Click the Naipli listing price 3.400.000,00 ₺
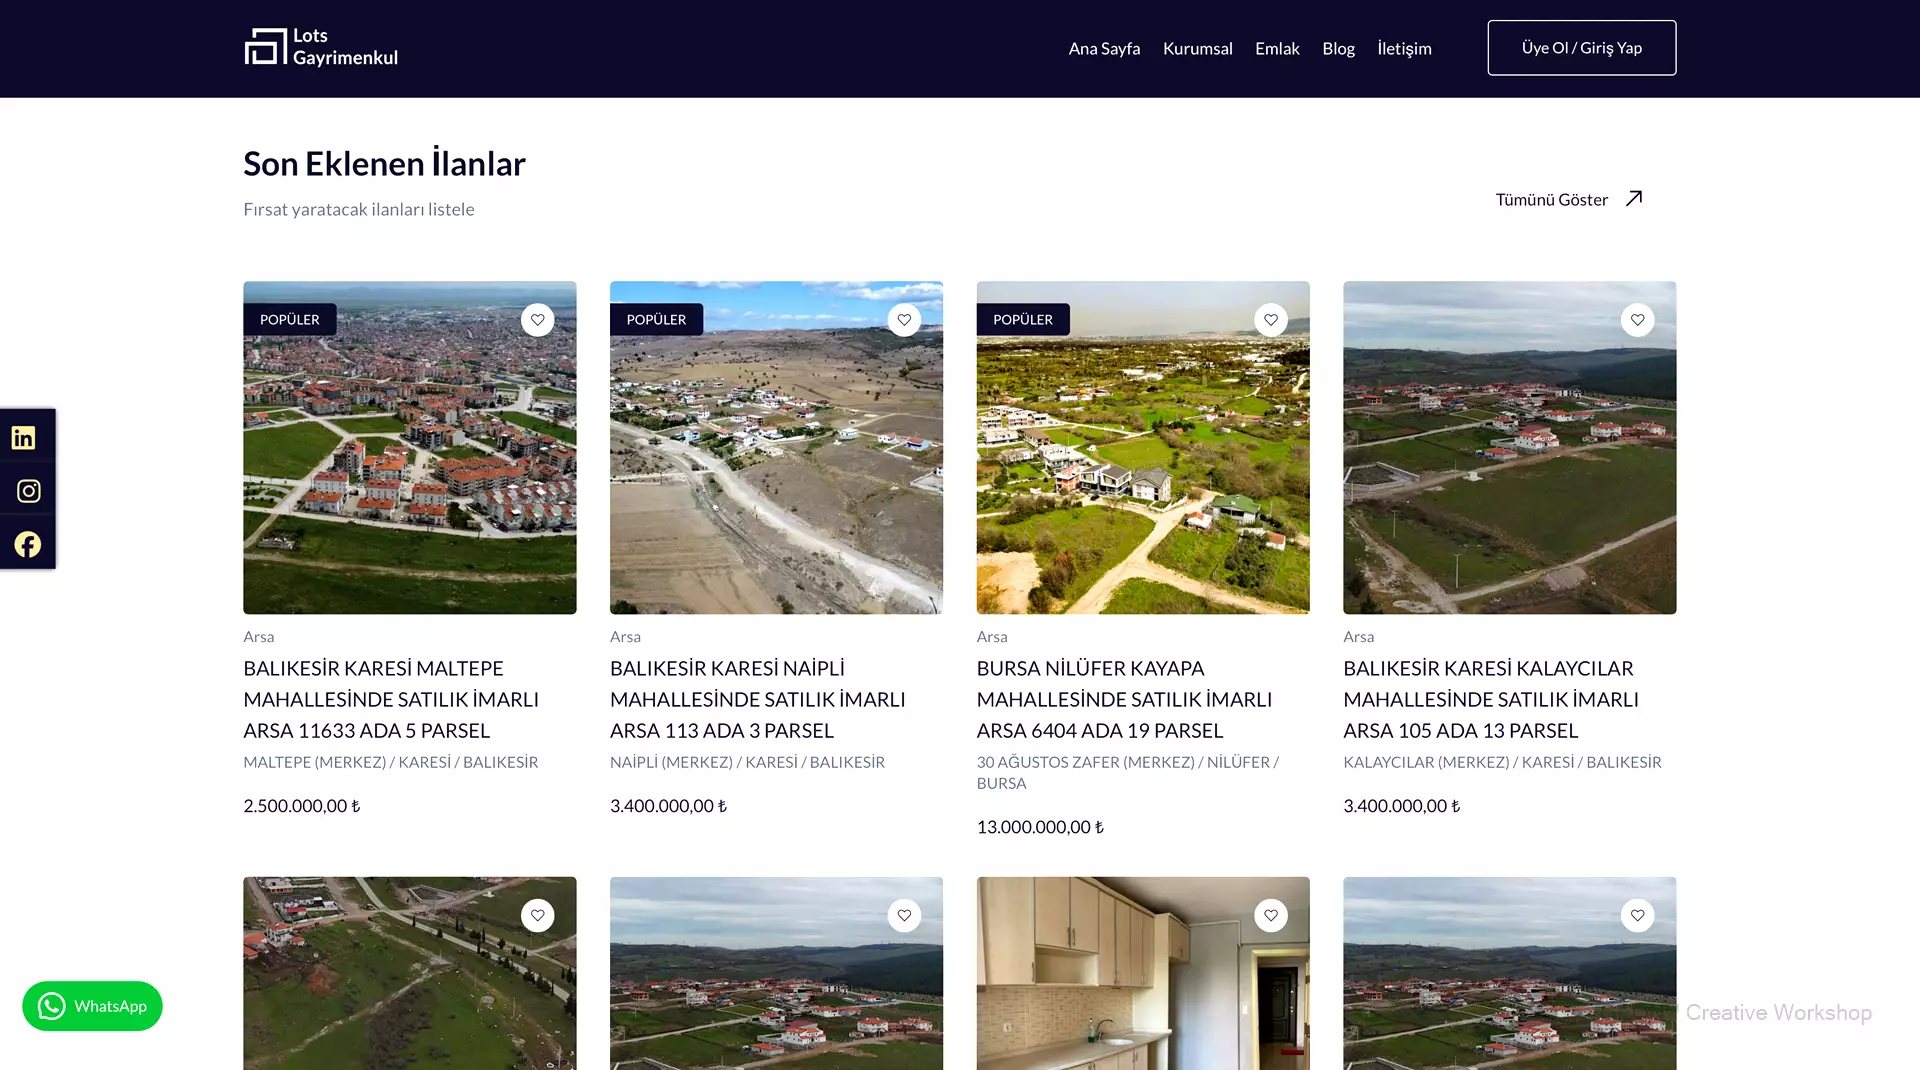 [668, 805]
